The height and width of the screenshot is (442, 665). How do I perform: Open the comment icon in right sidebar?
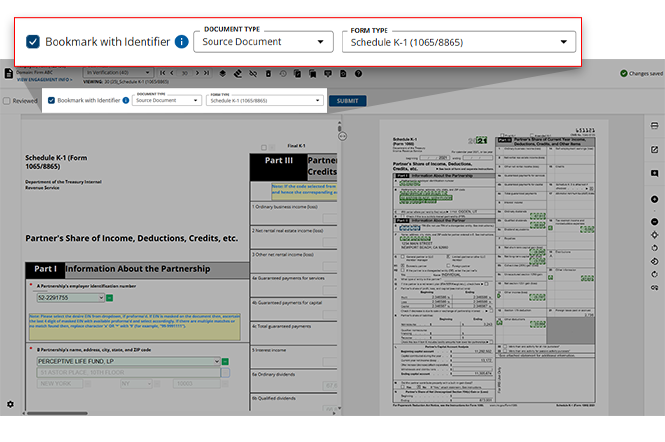point(654,173)
